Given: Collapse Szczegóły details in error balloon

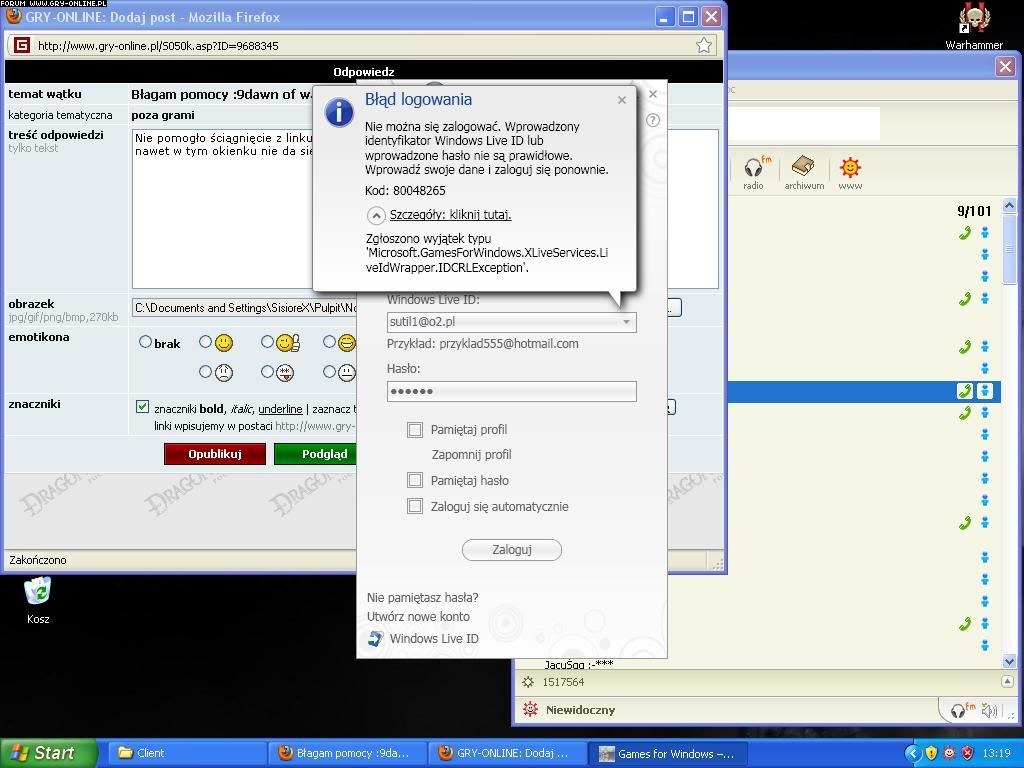Looking at the screenshot, I should 377,215.
